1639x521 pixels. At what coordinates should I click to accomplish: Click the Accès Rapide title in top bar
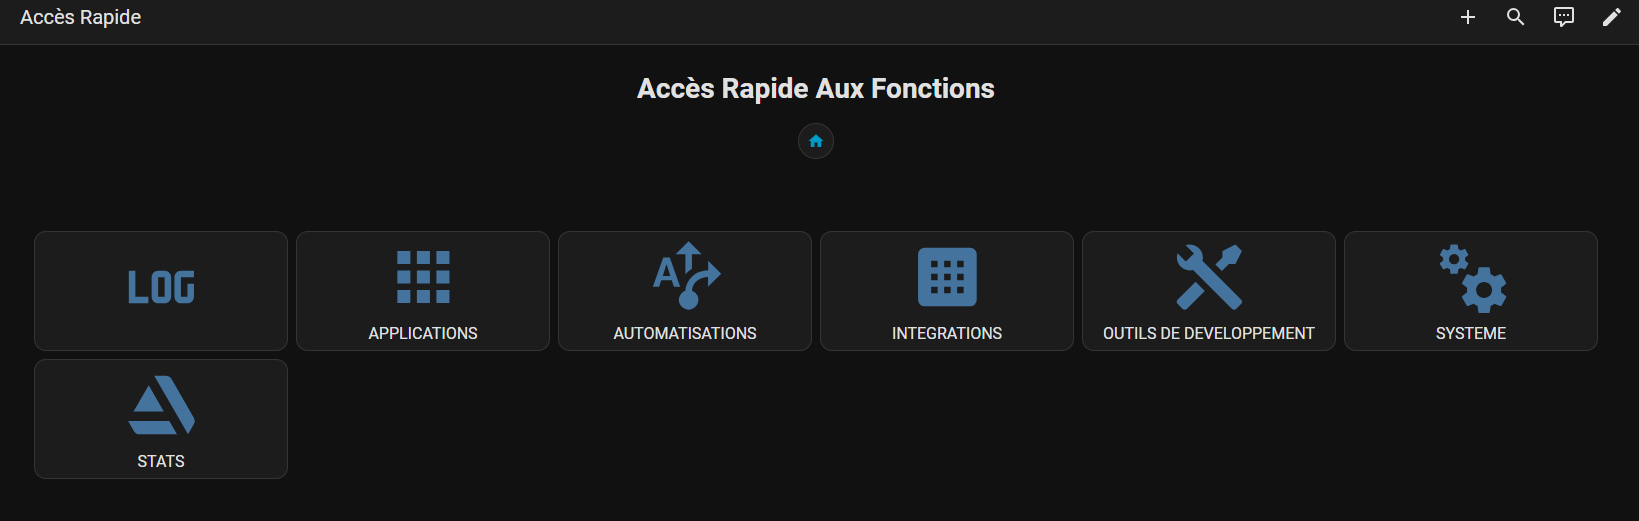[x=81, y=17]
